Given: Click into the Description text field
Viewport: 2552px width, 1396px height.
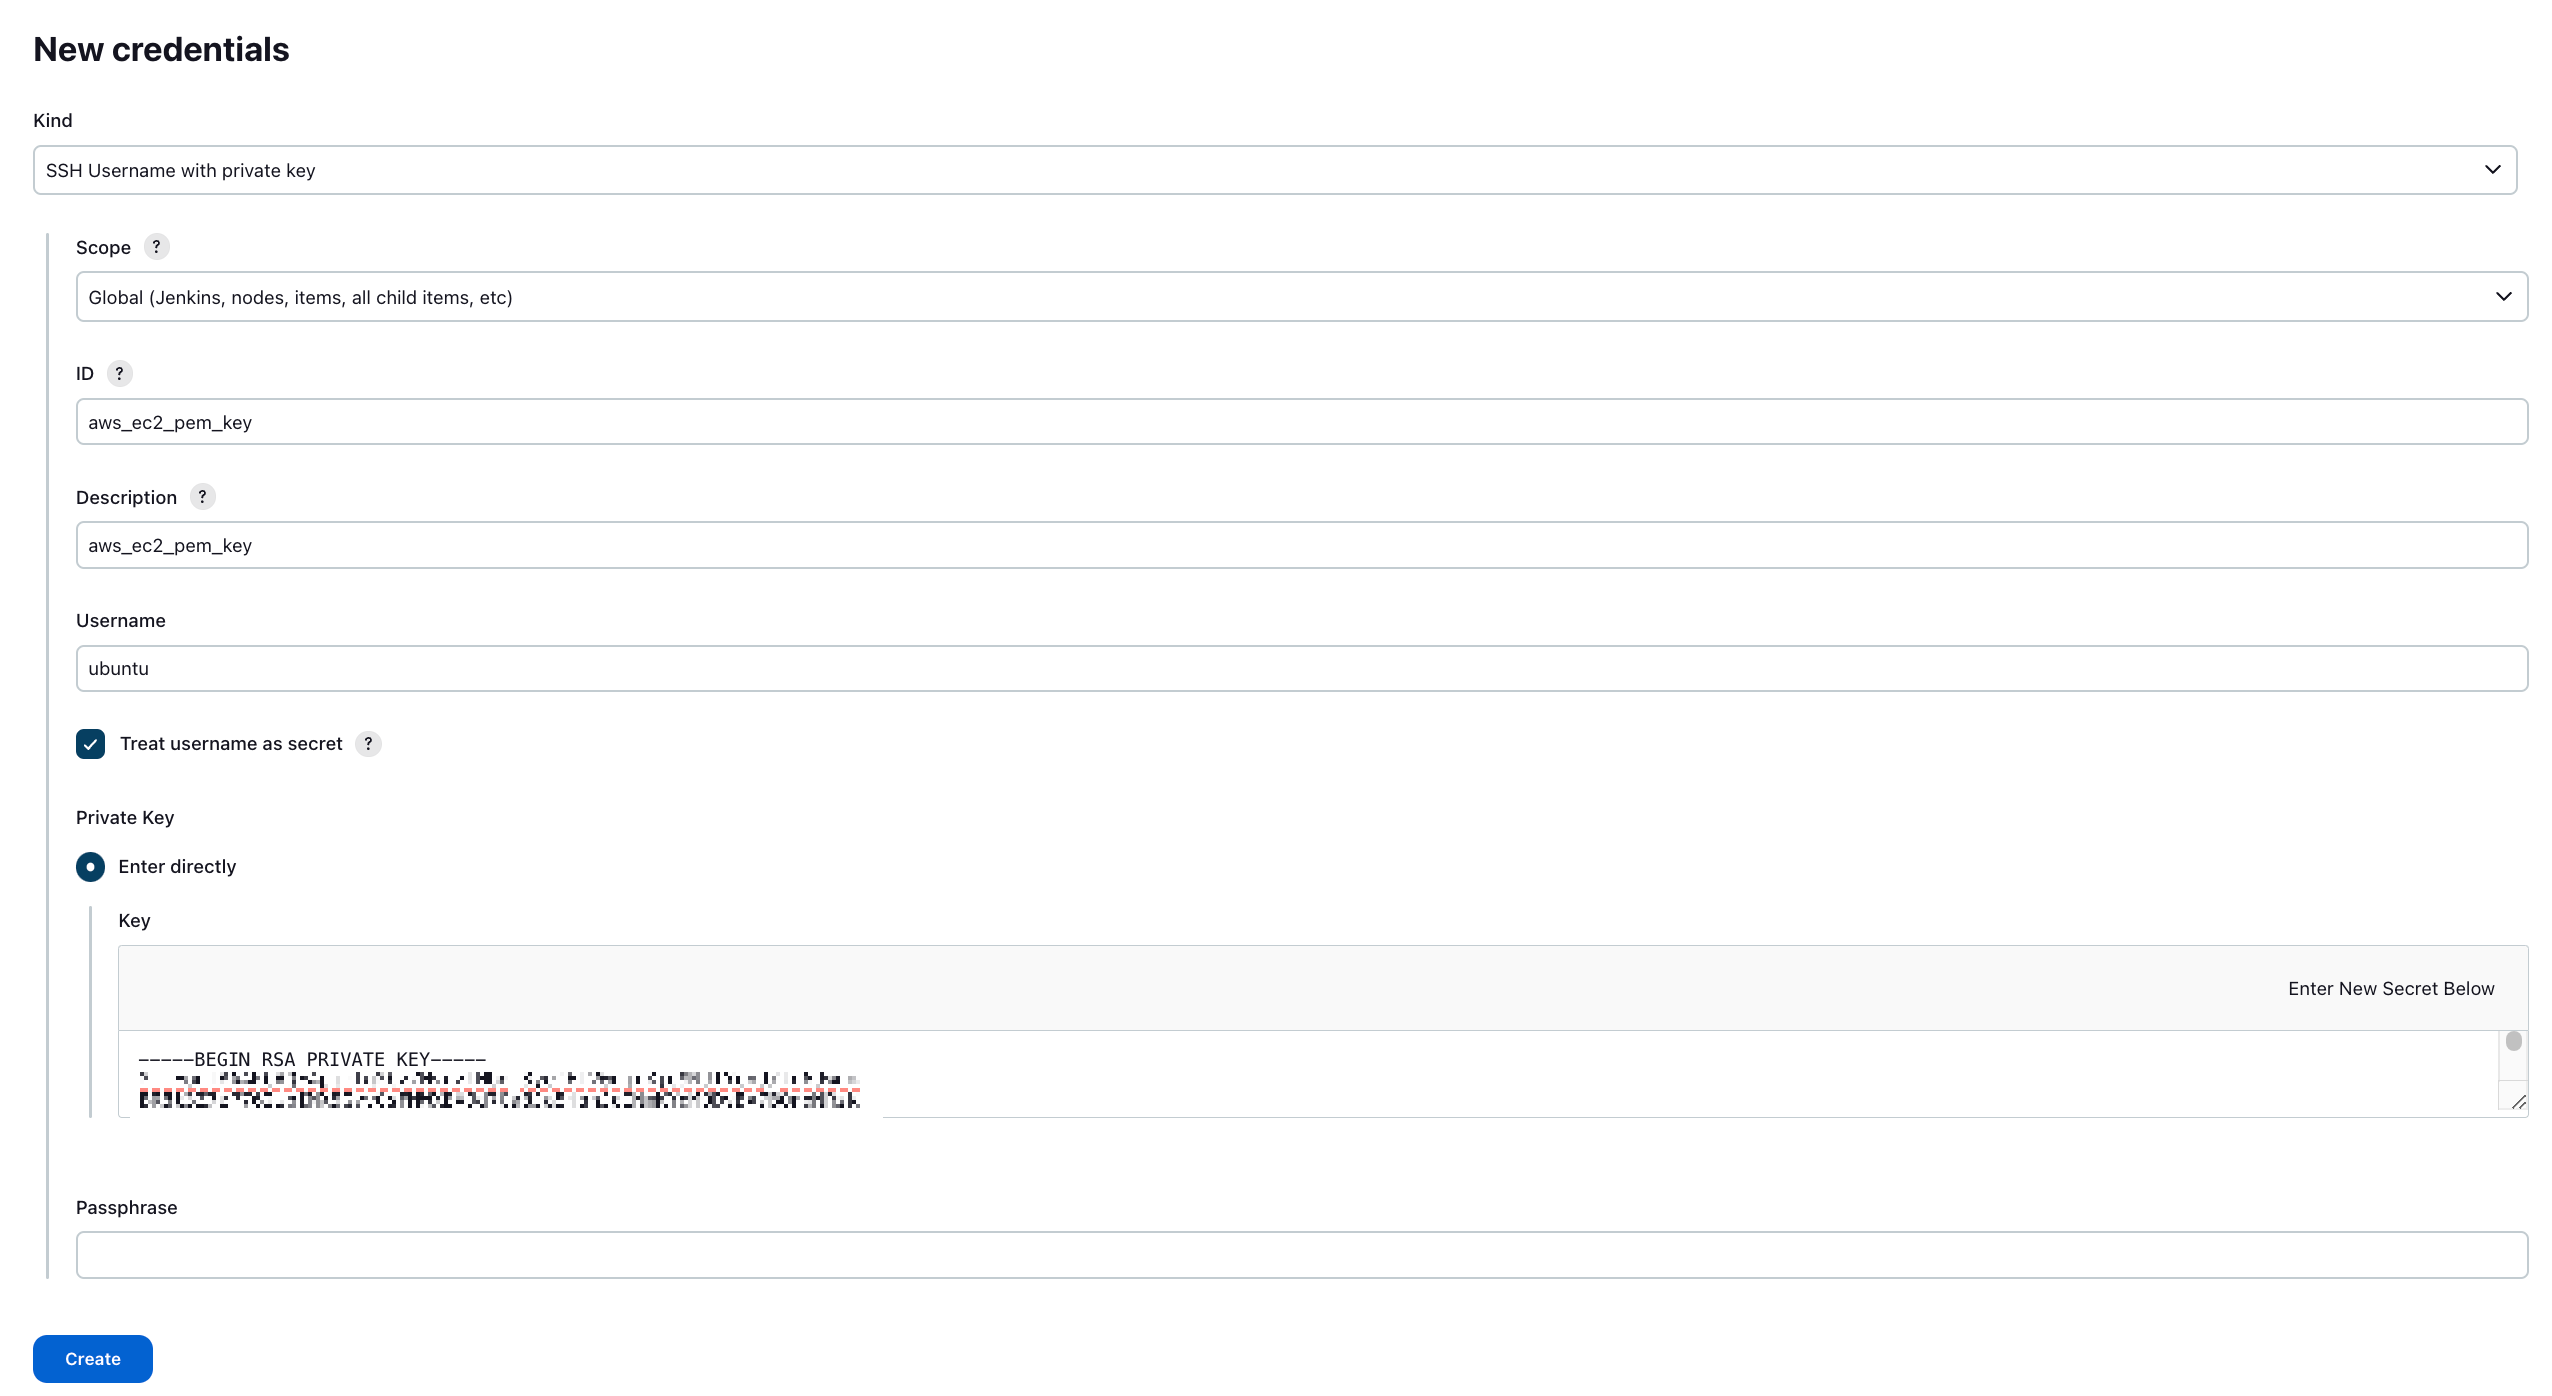Looking at the screenshot, I should (x=1300, y=545).
